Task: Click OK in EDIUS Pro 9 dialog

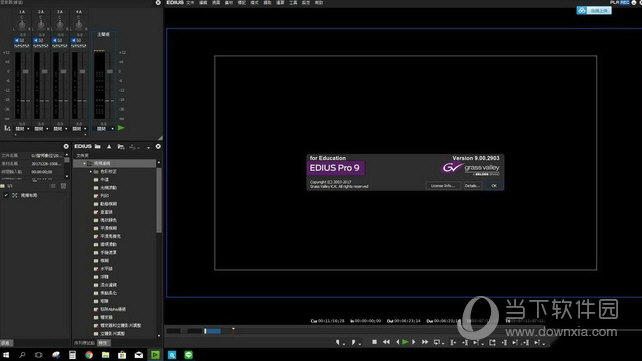Action: (x=494, y=186)
